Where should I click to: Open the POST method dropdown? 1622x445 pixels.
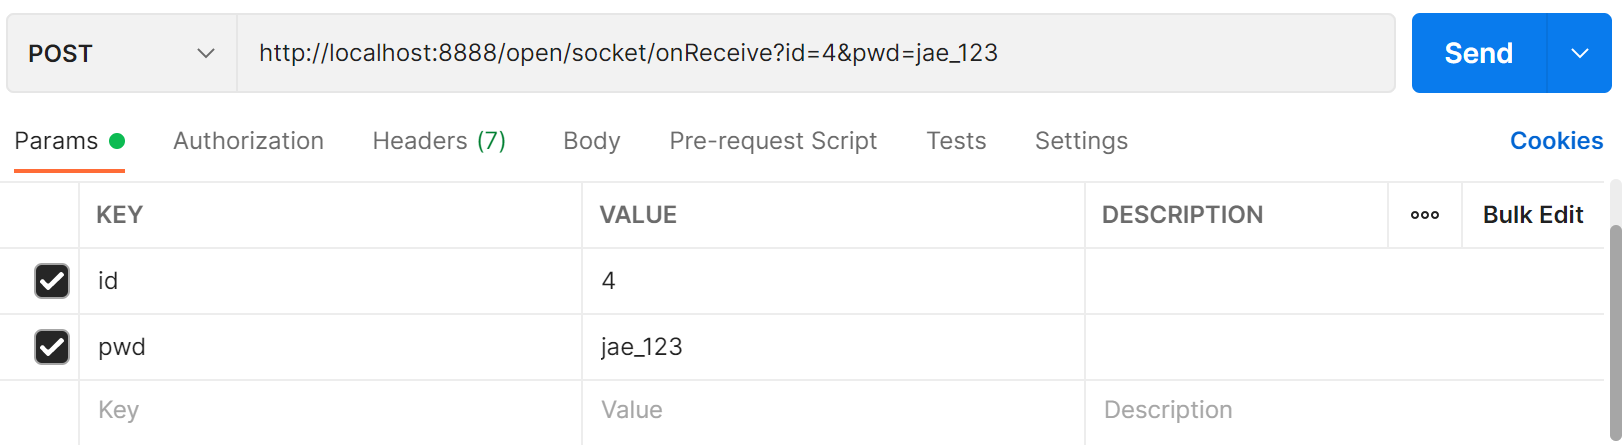pos(121,54)
